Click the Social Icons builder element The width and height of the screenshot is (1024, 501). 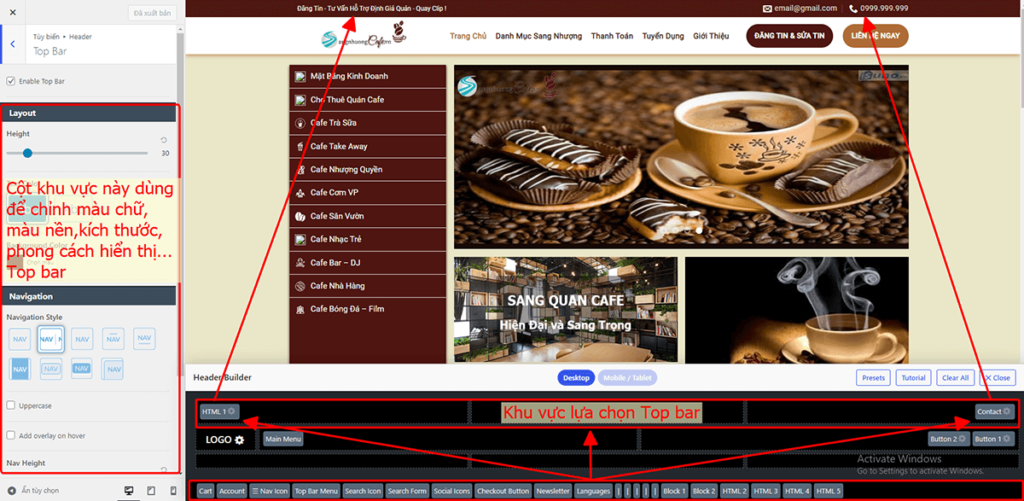(x=452, y=491)
